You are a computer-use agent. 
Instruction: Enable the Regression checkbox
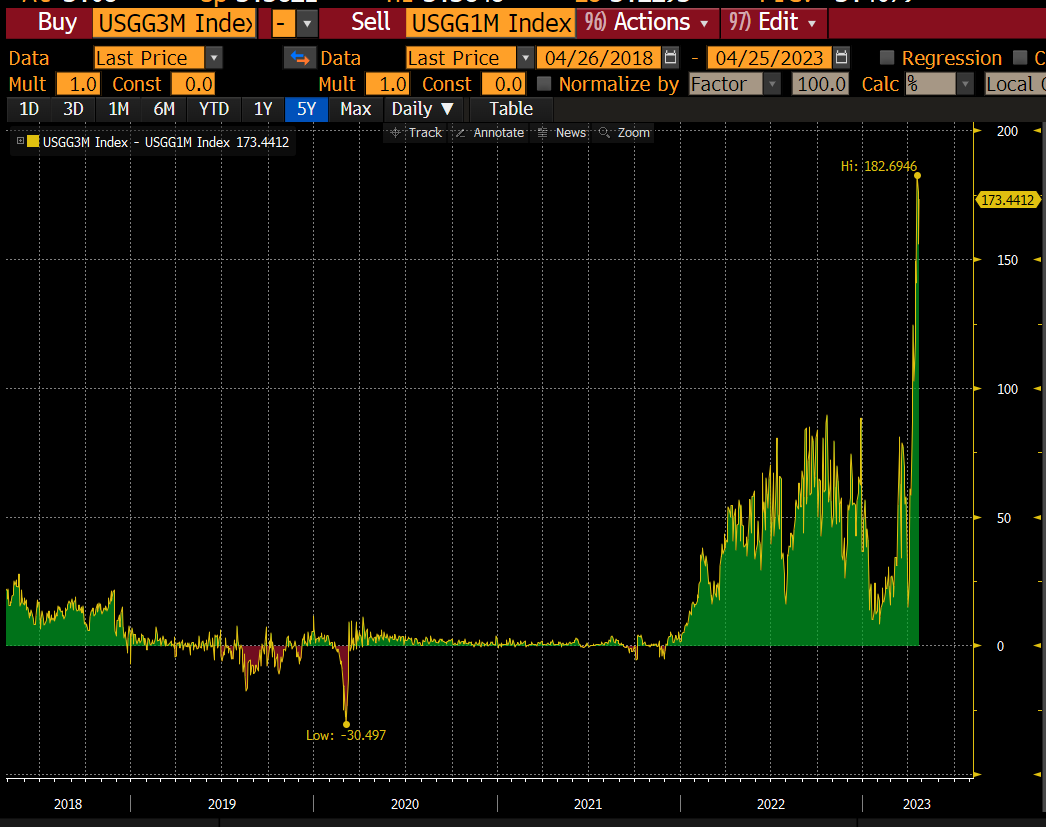(887, 58)
